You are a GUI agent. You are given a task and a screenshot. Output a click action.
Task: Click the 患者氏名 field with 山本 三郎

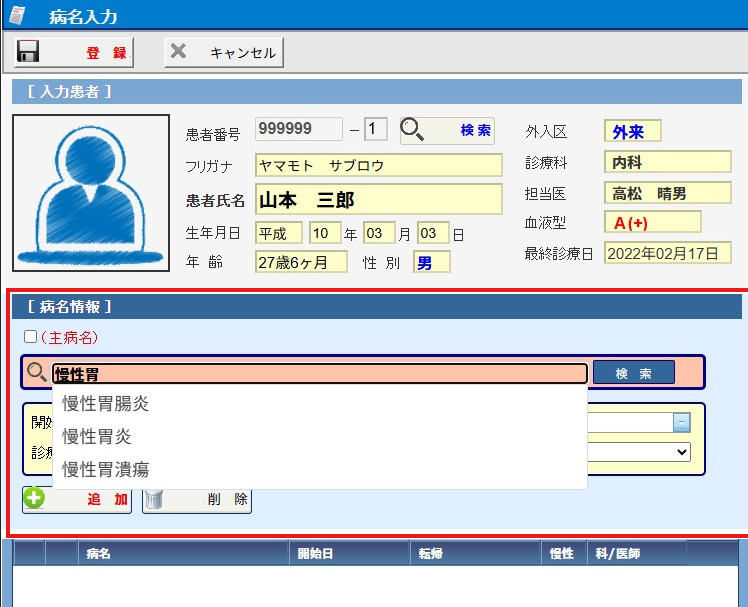378,199
